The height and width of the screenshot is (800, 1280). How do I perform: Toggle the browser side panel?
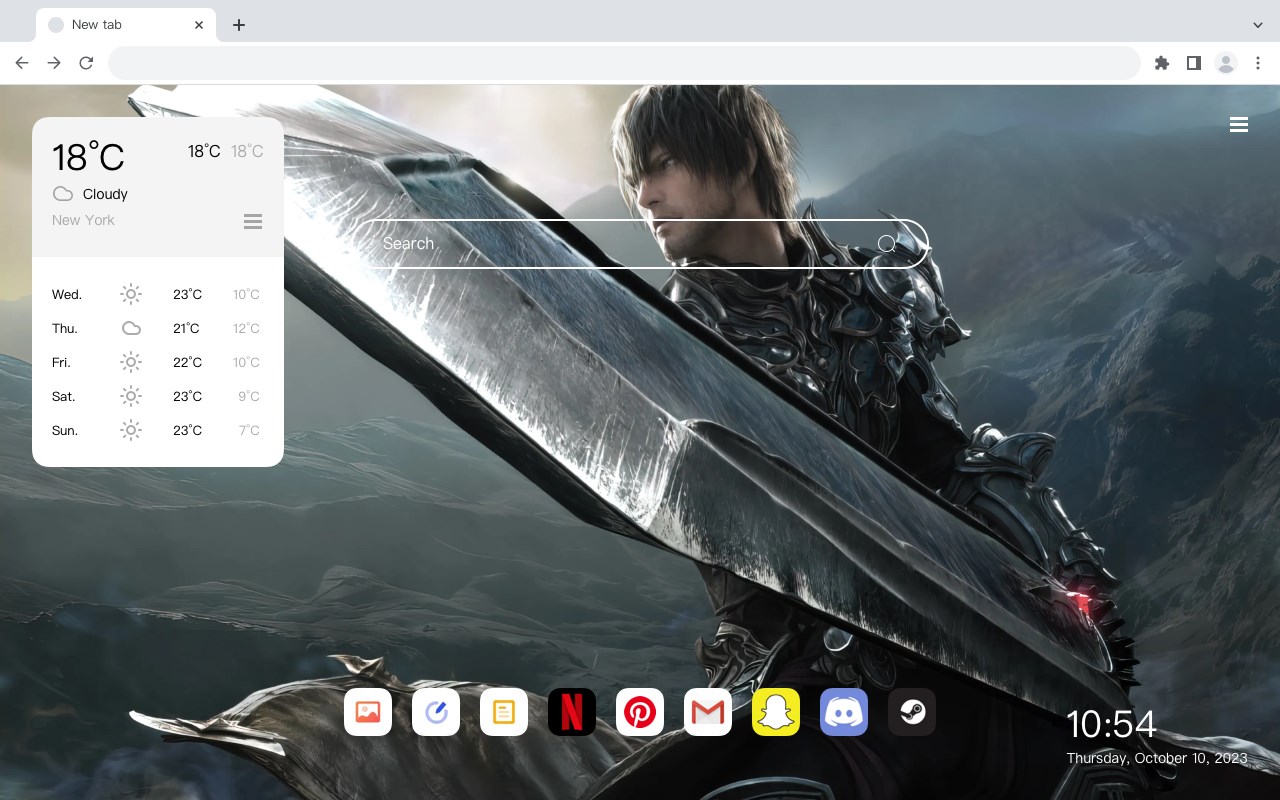[1193, 63]
